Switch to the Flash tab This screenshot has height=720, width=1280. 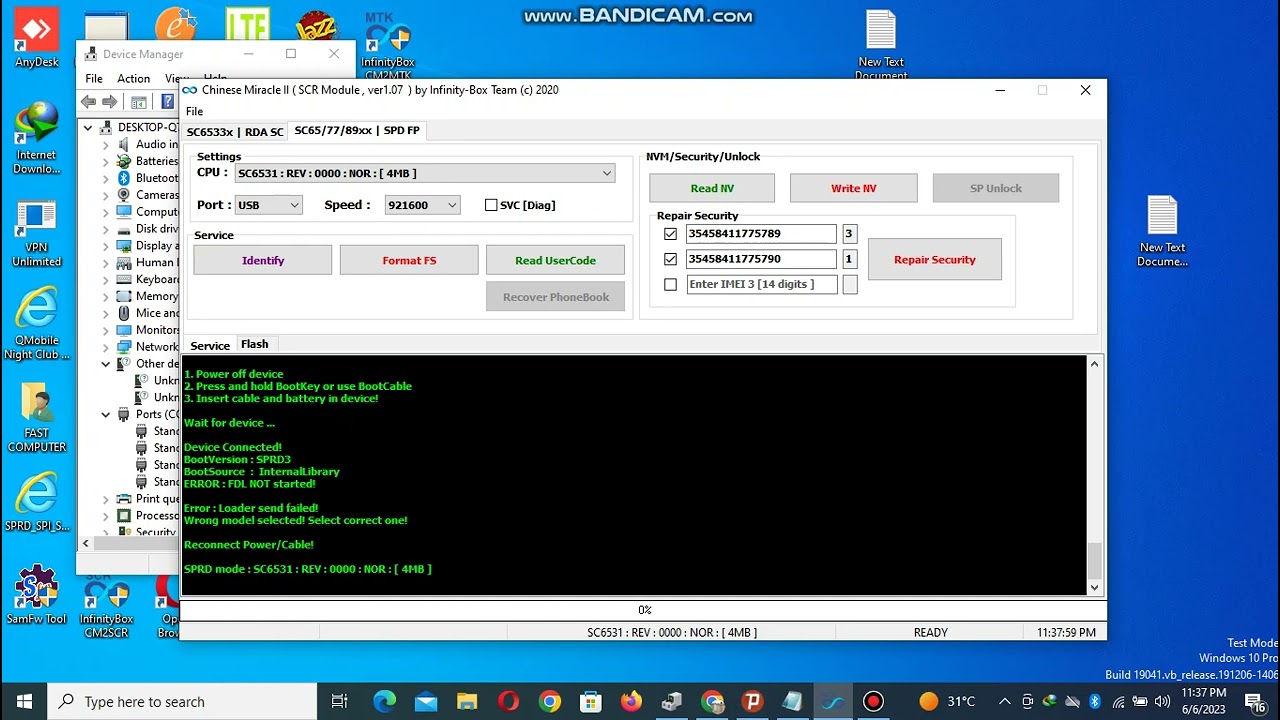pos(255,344)
